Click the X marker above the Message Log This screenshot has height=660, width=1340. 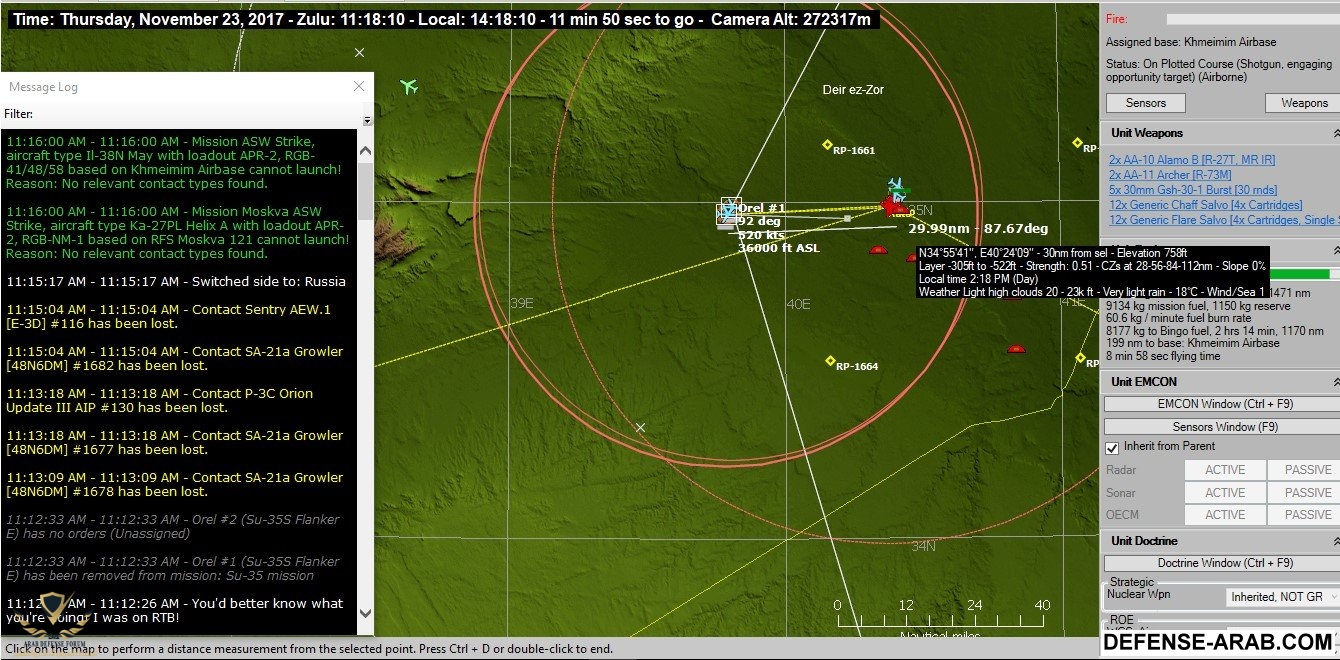tap(360, 53)
